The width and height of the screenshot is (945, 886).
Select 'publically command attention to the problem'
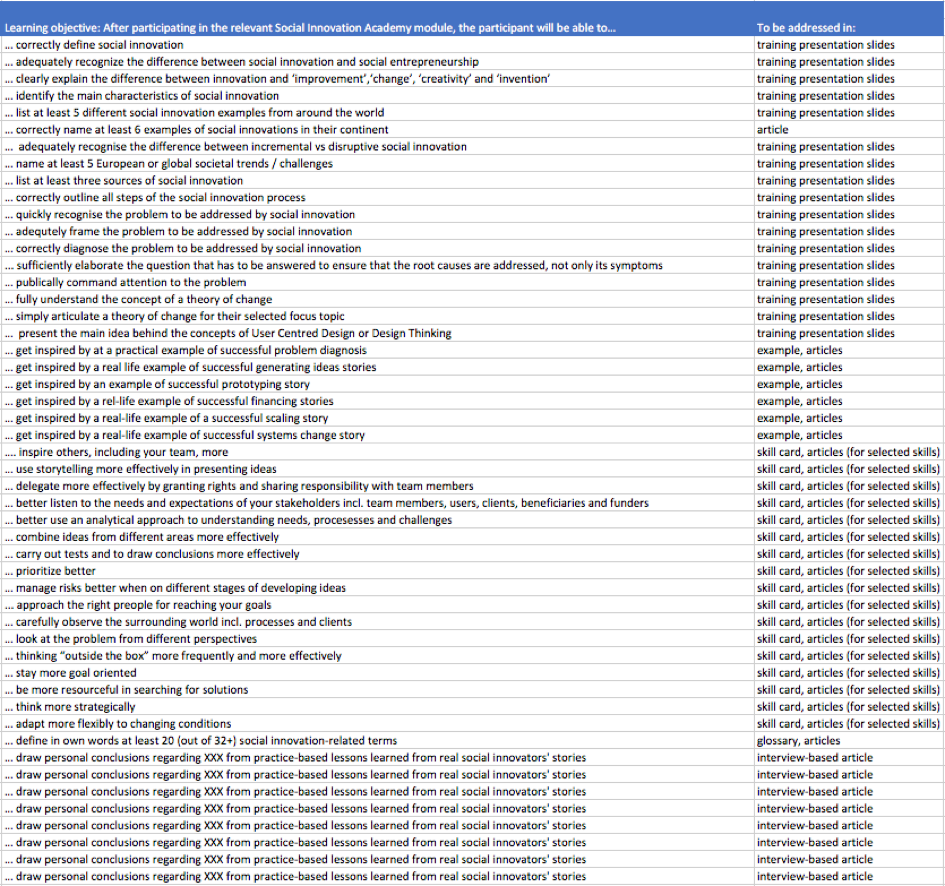377,282
